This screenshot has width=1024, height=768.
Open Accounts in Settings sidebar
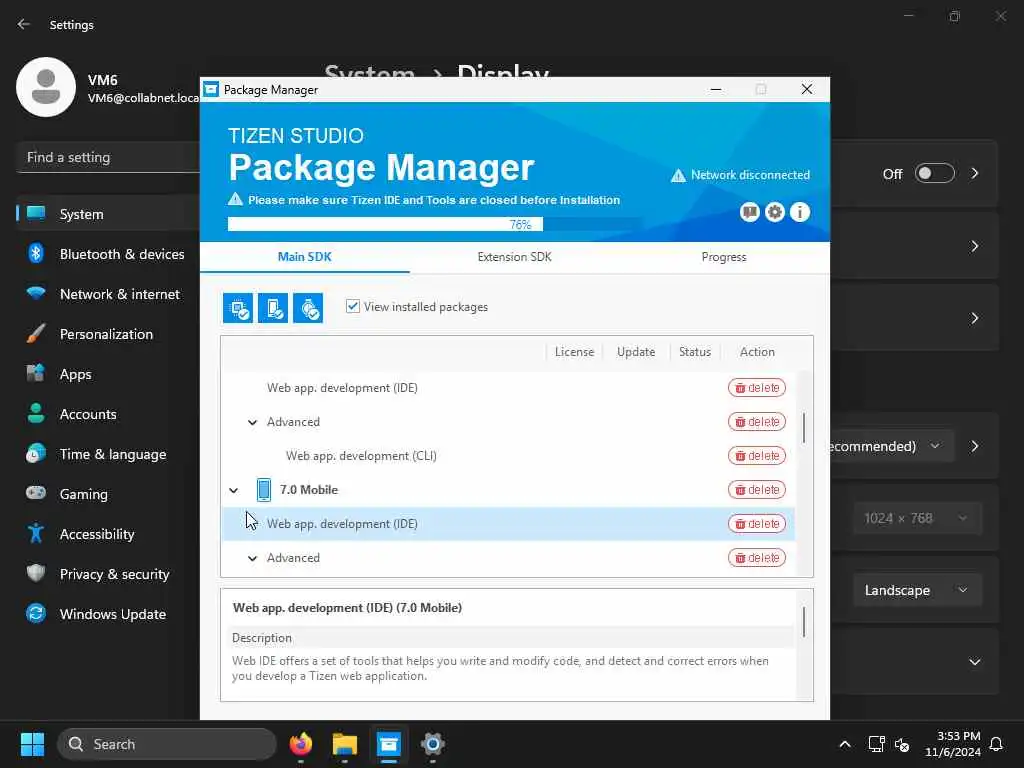pos(107,414)
